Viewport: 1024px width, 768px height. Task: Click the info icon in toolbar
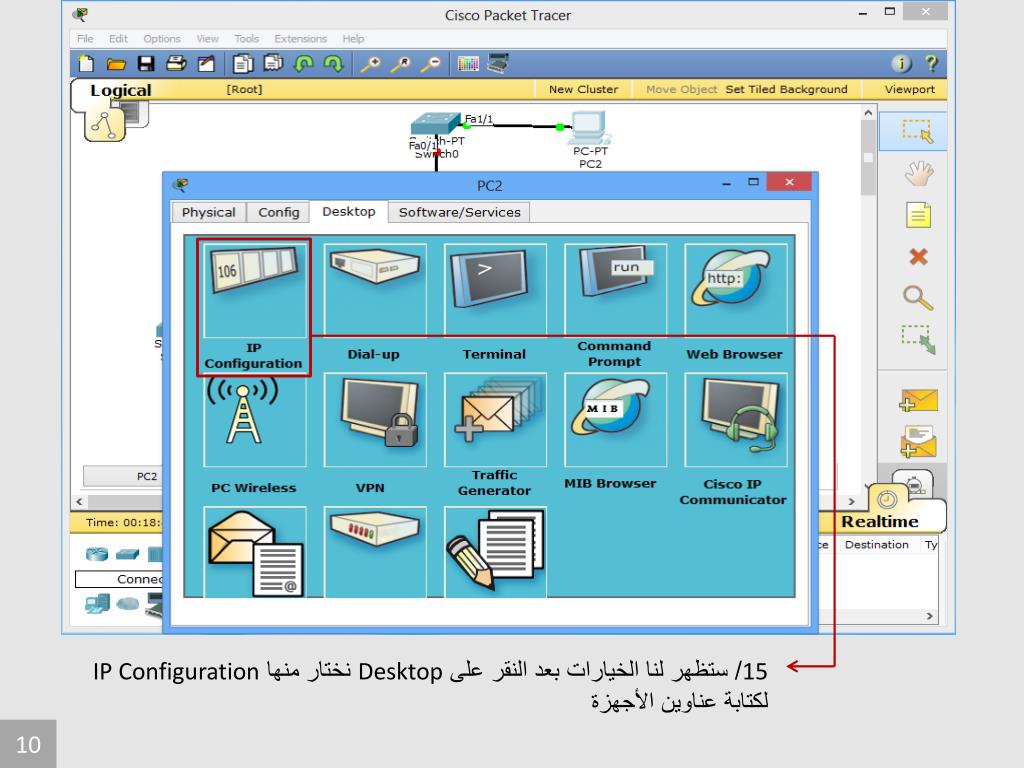pyautogui.click(x=901, y=63)
